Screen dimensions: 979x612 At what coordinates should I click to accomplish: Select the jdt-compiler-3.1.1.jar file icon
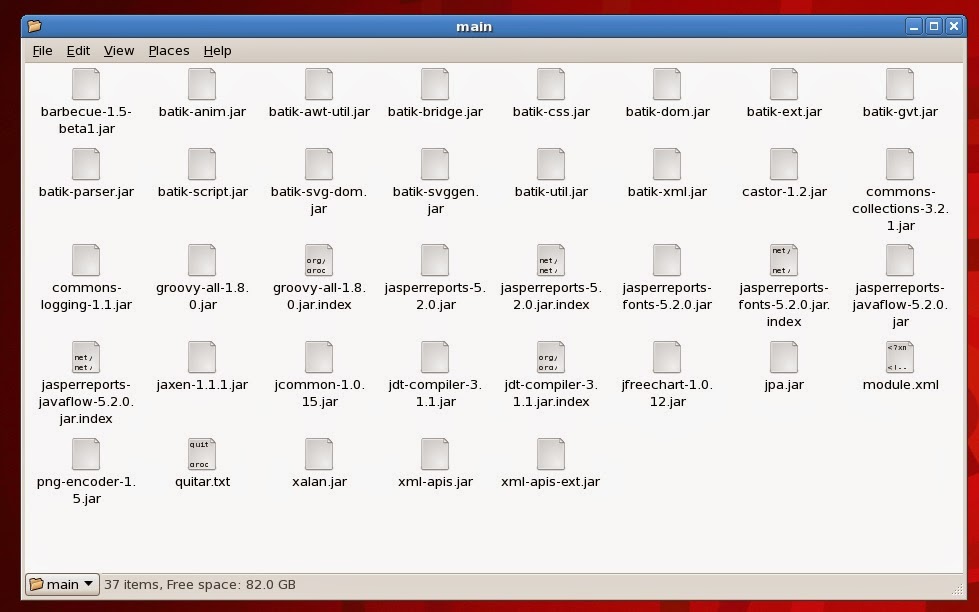point(435,357)
